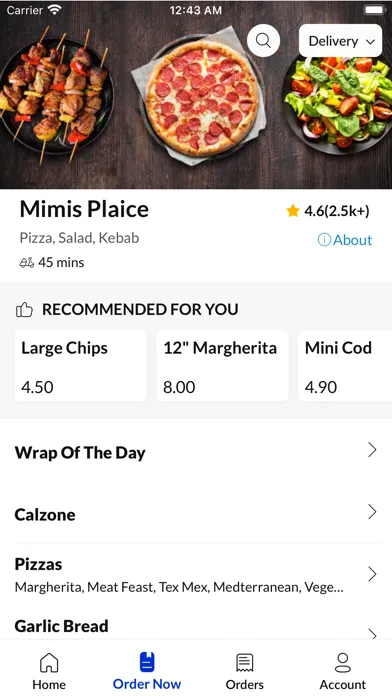Tap the Wi-Fi status icon
Viewport: 392px width, 696px height.
point(55,9)
